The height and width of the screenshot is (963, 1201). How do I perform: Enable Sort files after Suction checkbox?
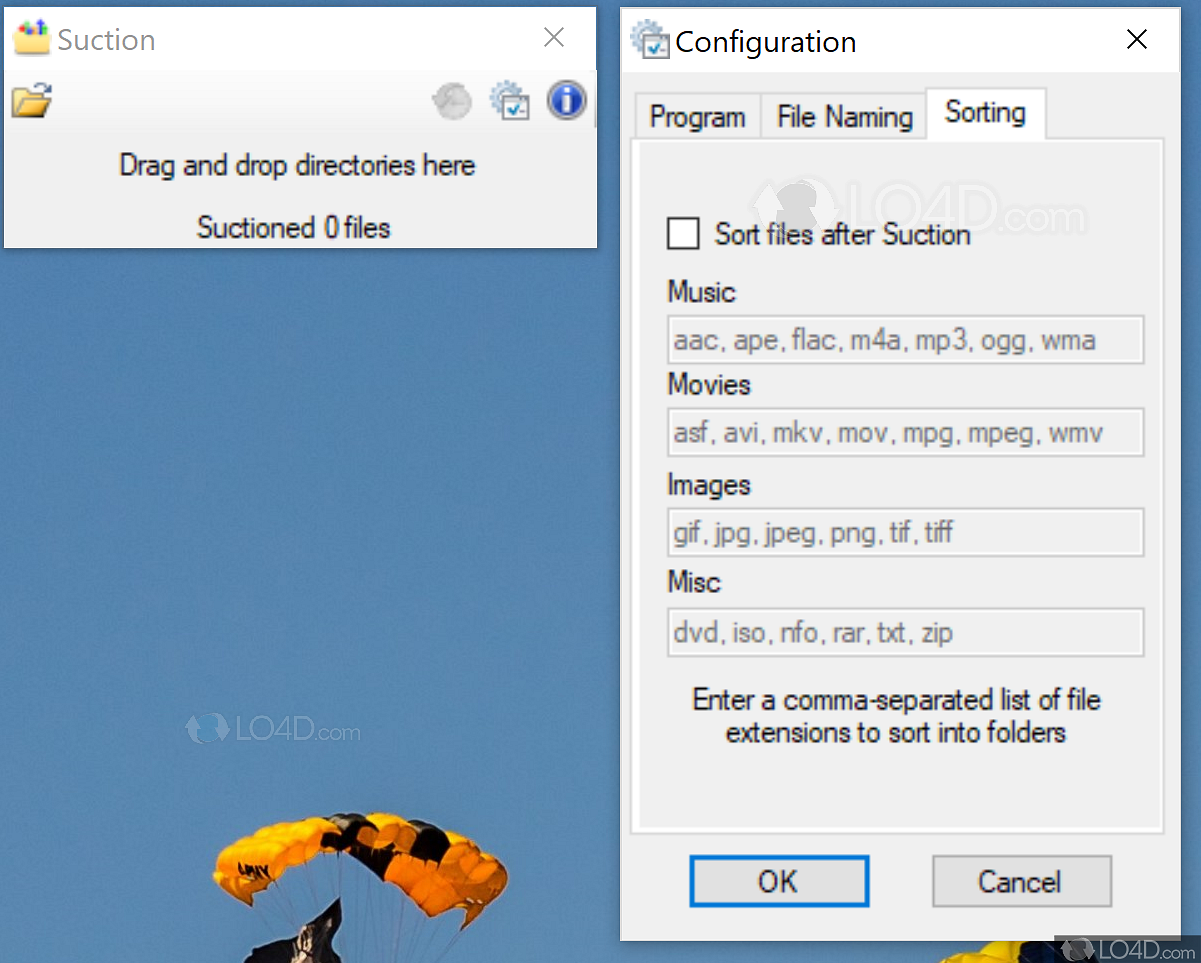coord(684,234)
